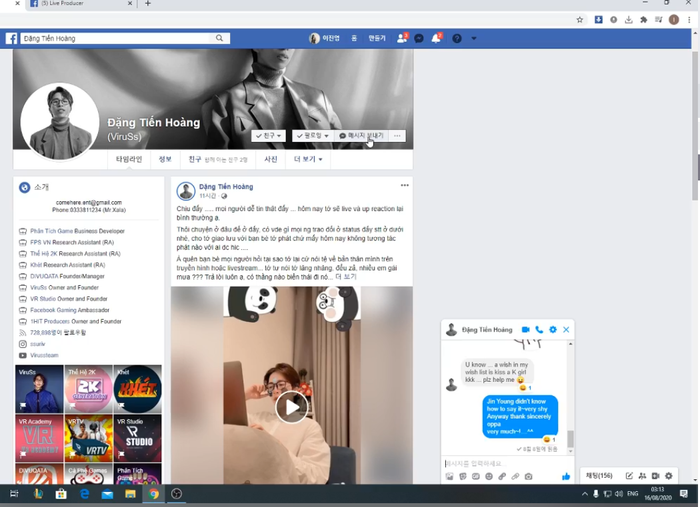700x507 pixels.
Task: Open chat settings gear in the chat header
Action: (553, 330)
